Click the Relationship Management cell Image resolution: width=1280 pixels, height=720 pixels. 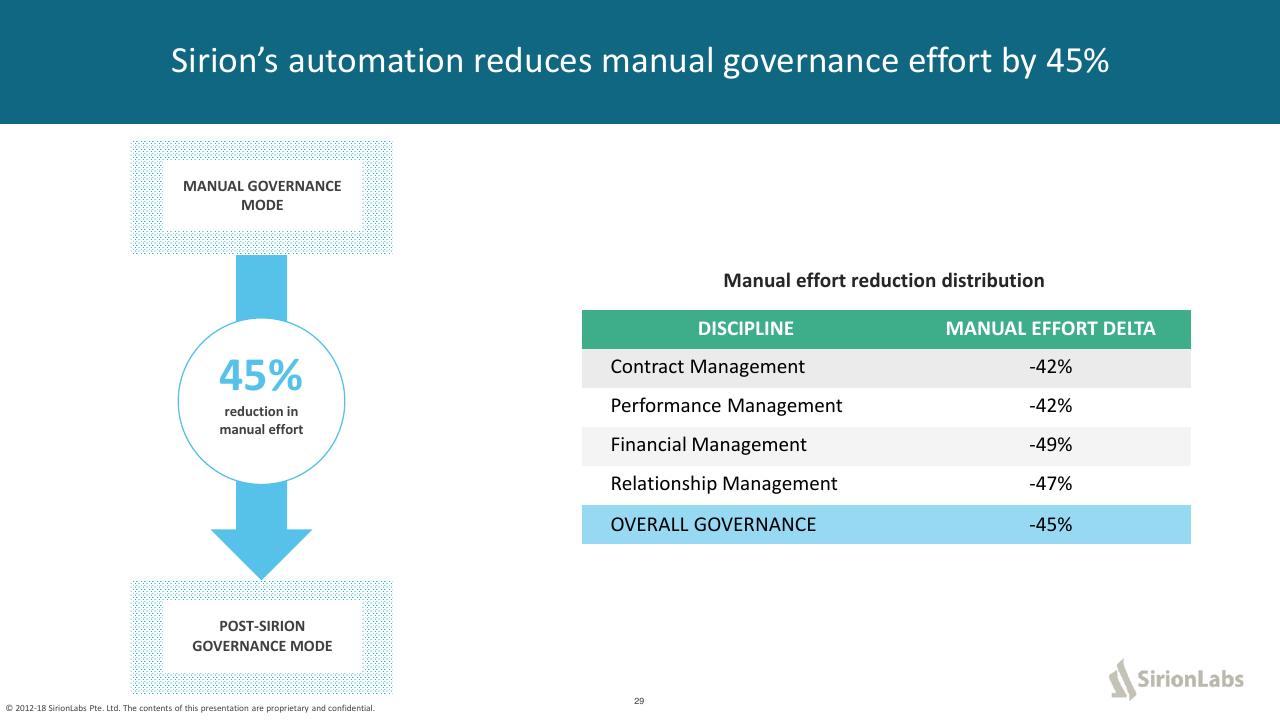724,484
